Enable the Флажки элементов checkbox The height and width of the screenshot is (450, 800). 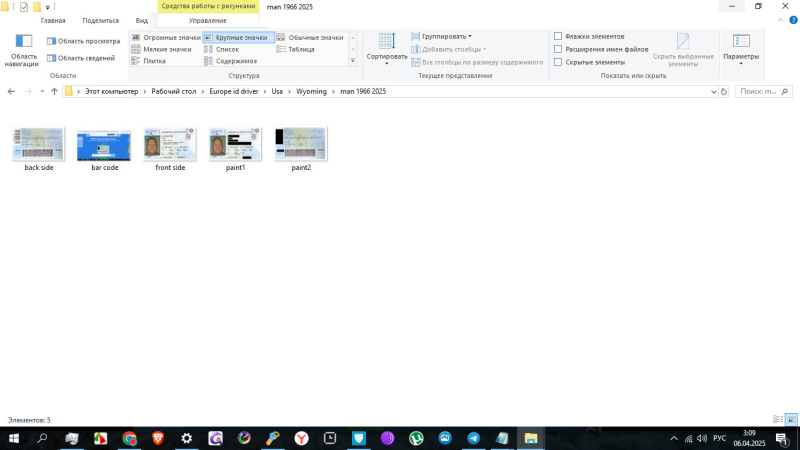tap(558, 36)
